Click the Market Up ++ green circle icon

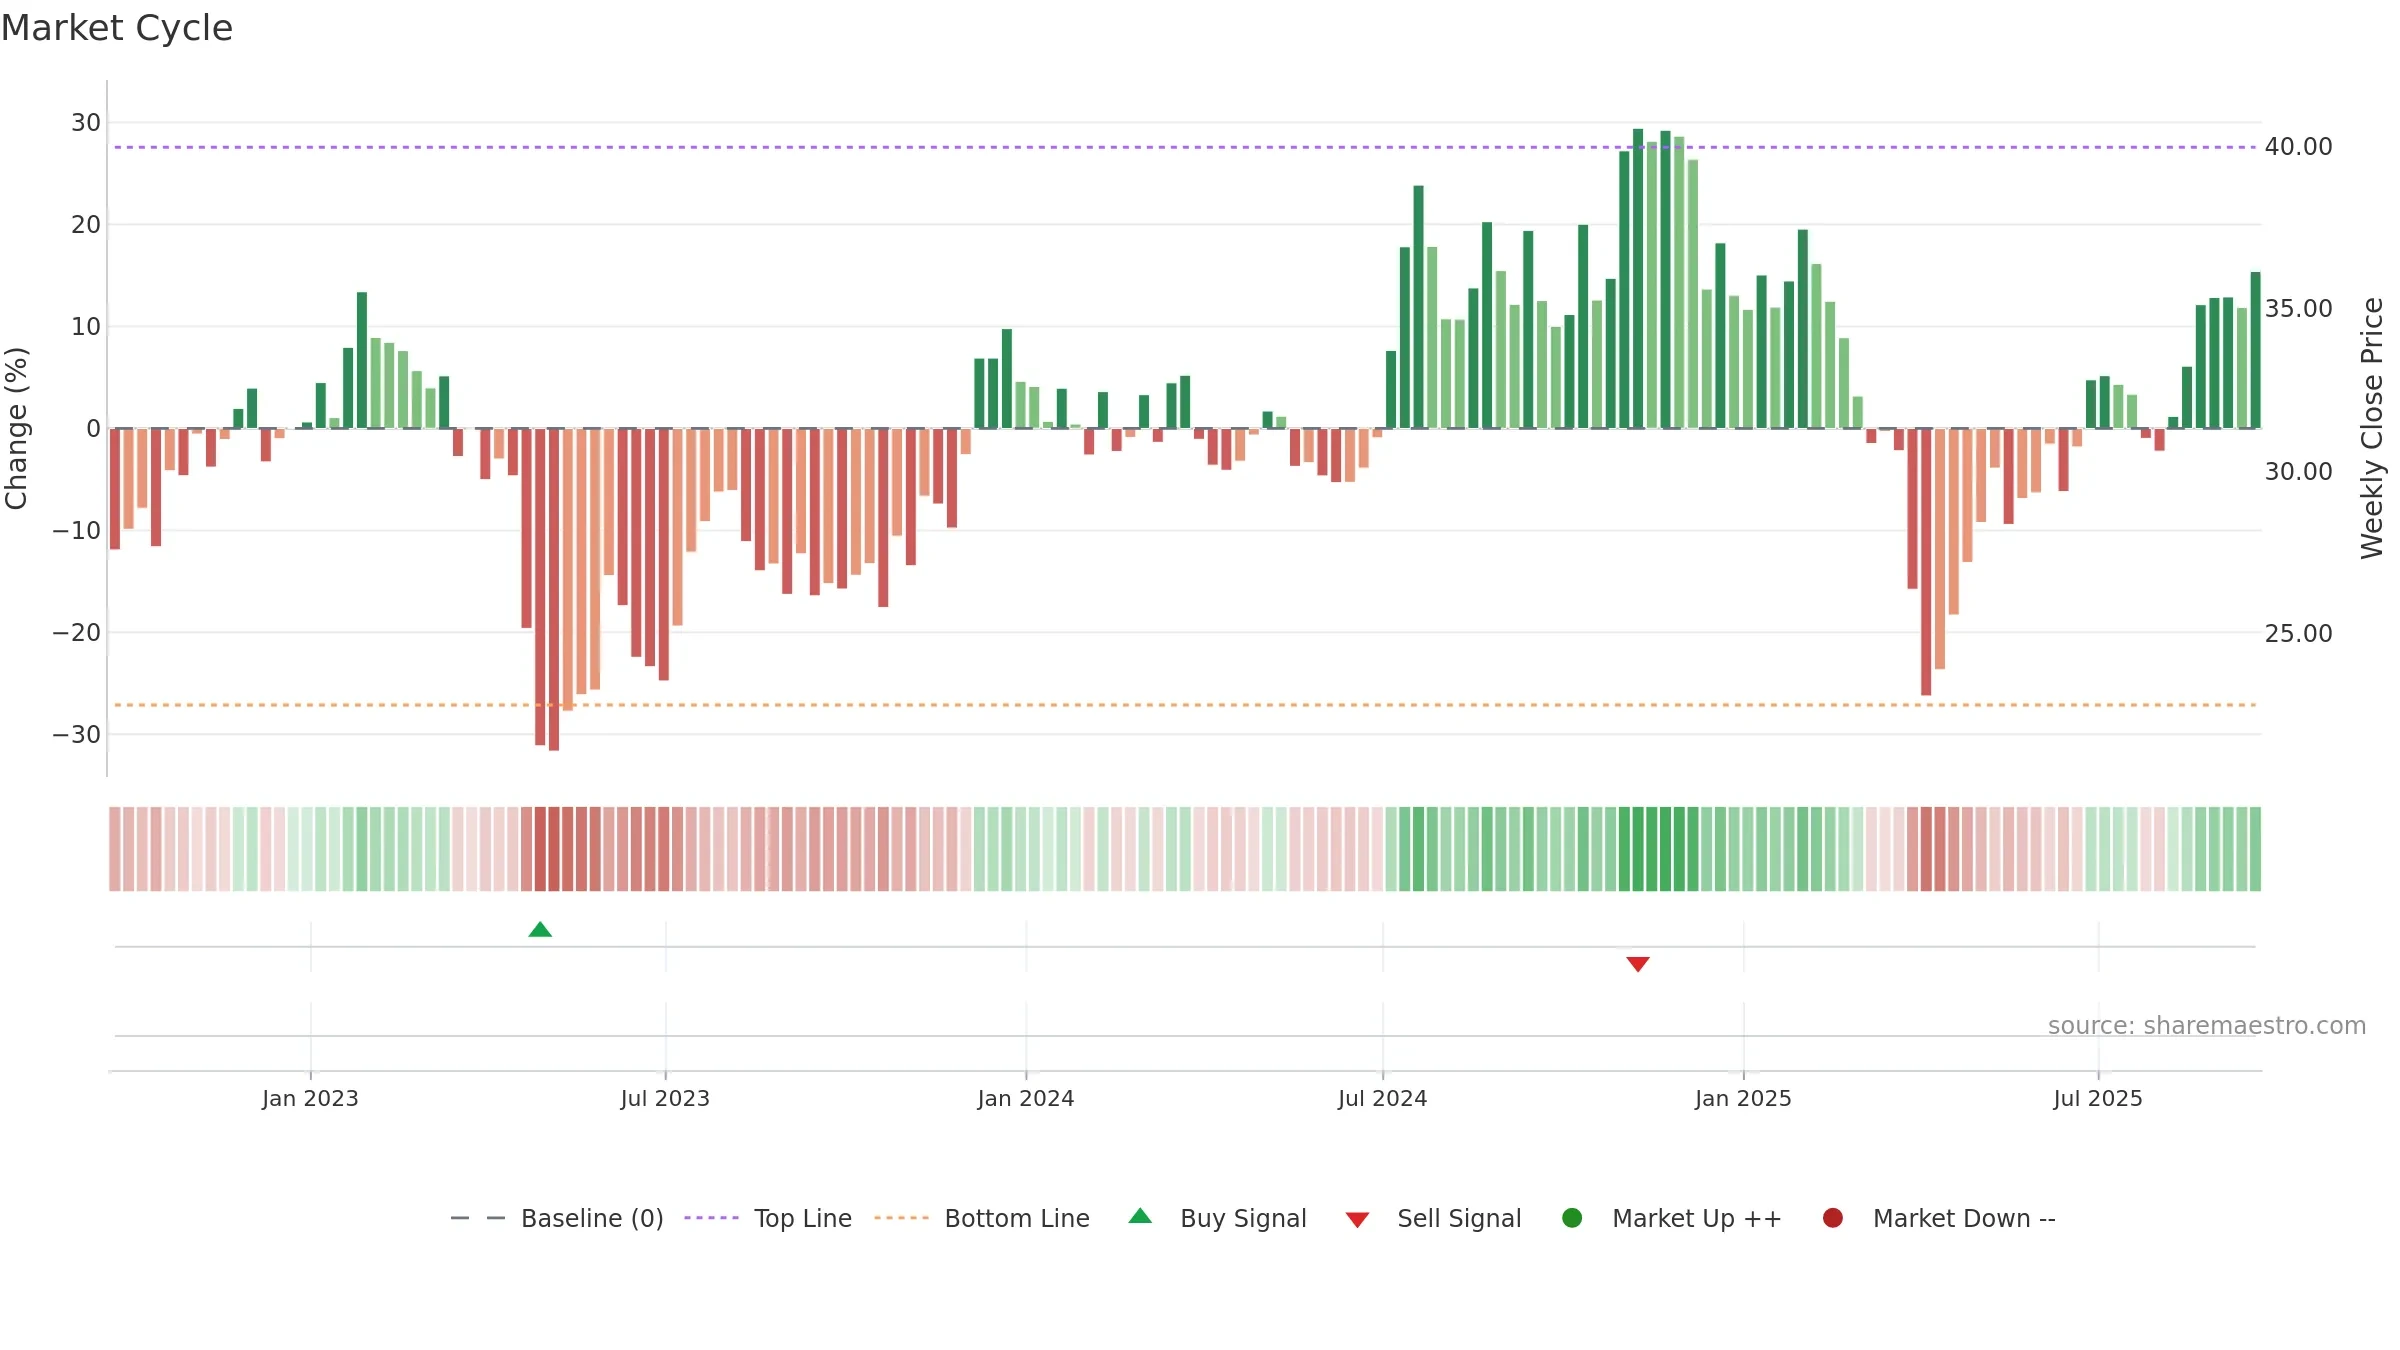click(x=1572, y=1218)
